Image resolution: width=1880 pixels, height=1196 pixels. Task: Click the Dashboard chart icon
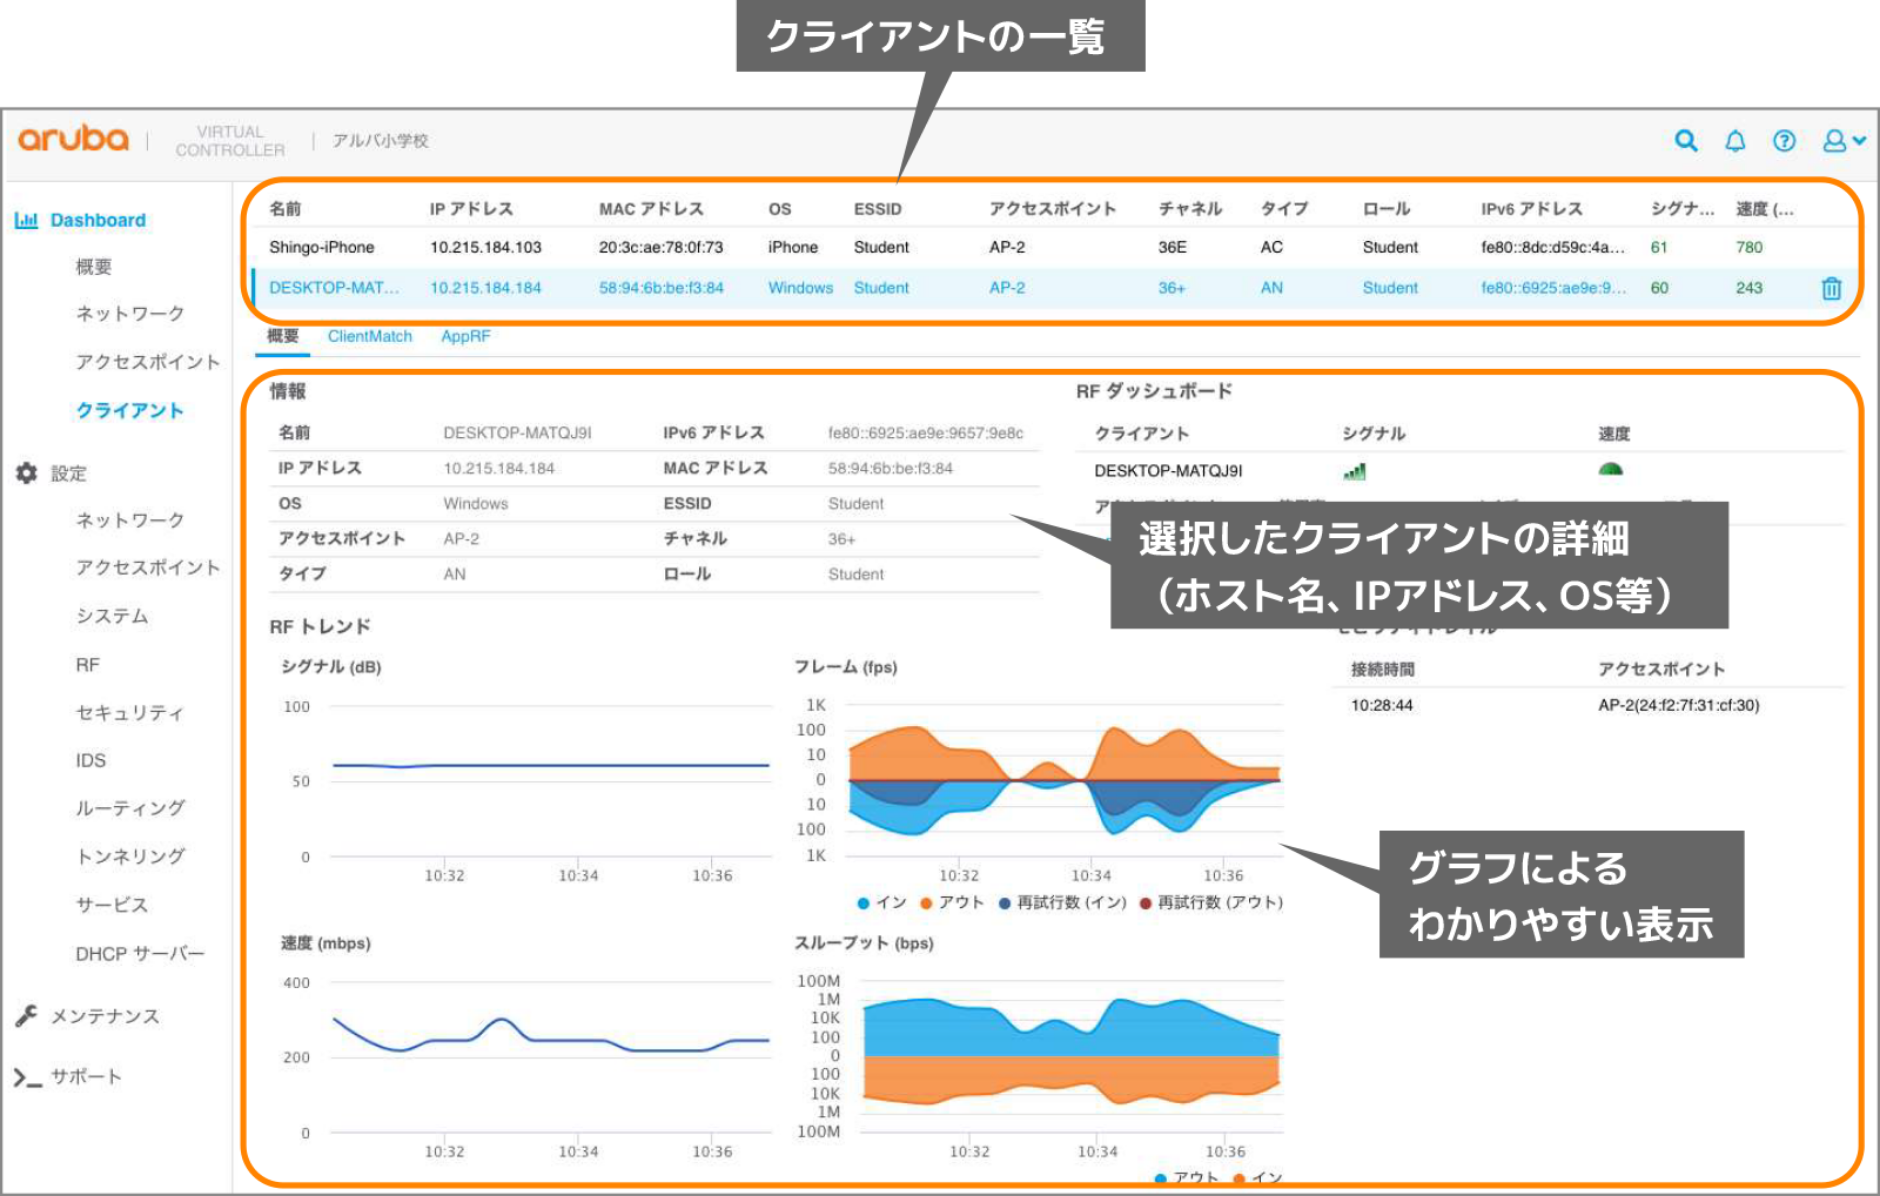27,220
